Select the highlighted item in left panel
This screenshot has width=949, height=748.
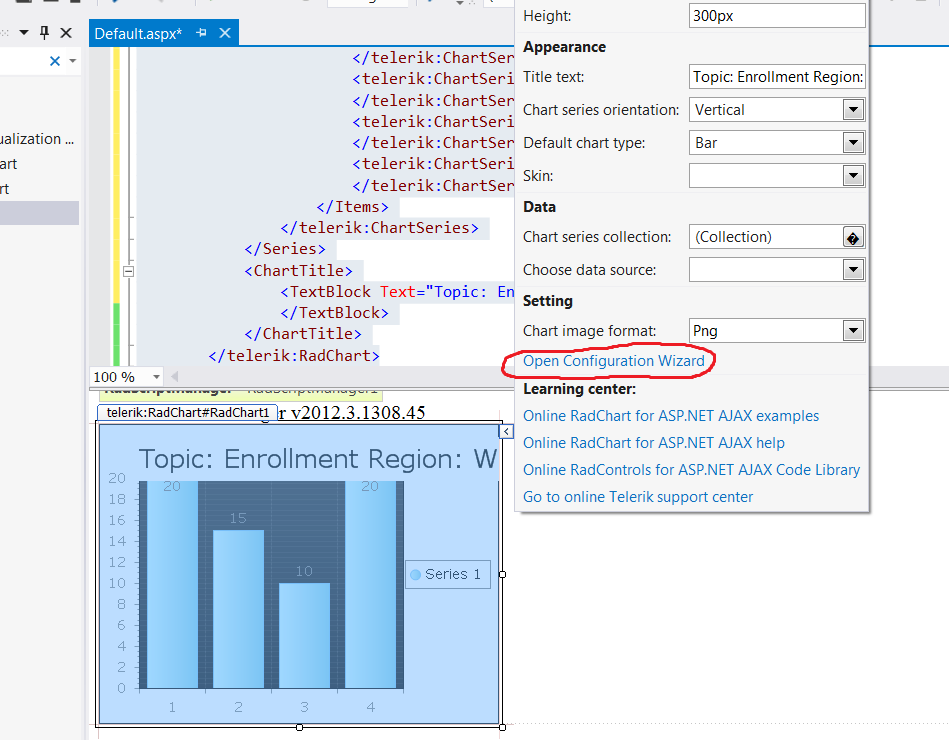coord(39,213)
